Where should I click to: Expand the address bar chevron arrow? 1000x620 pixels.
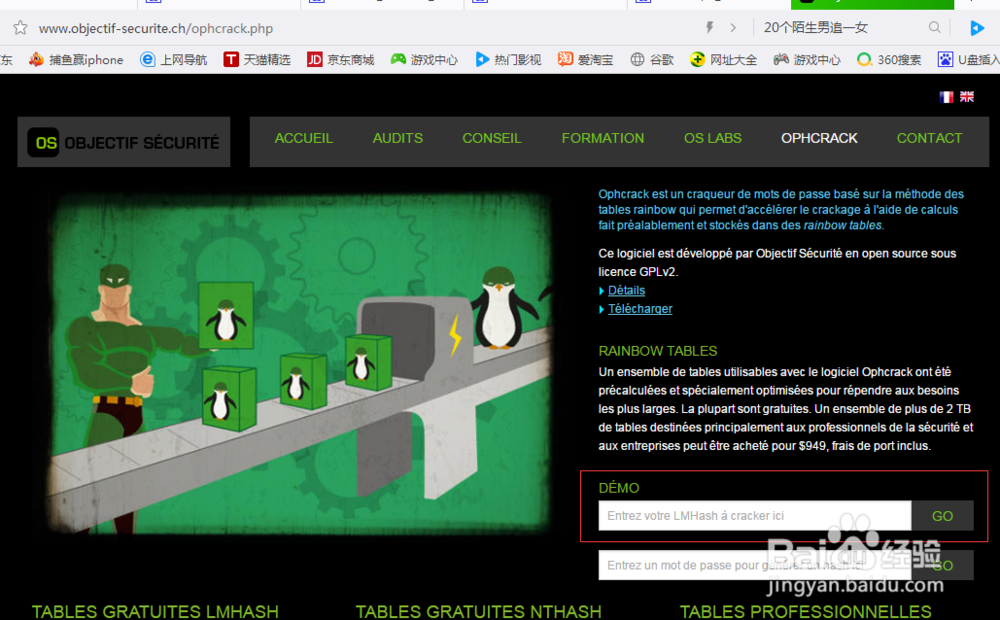coord(733,28)
